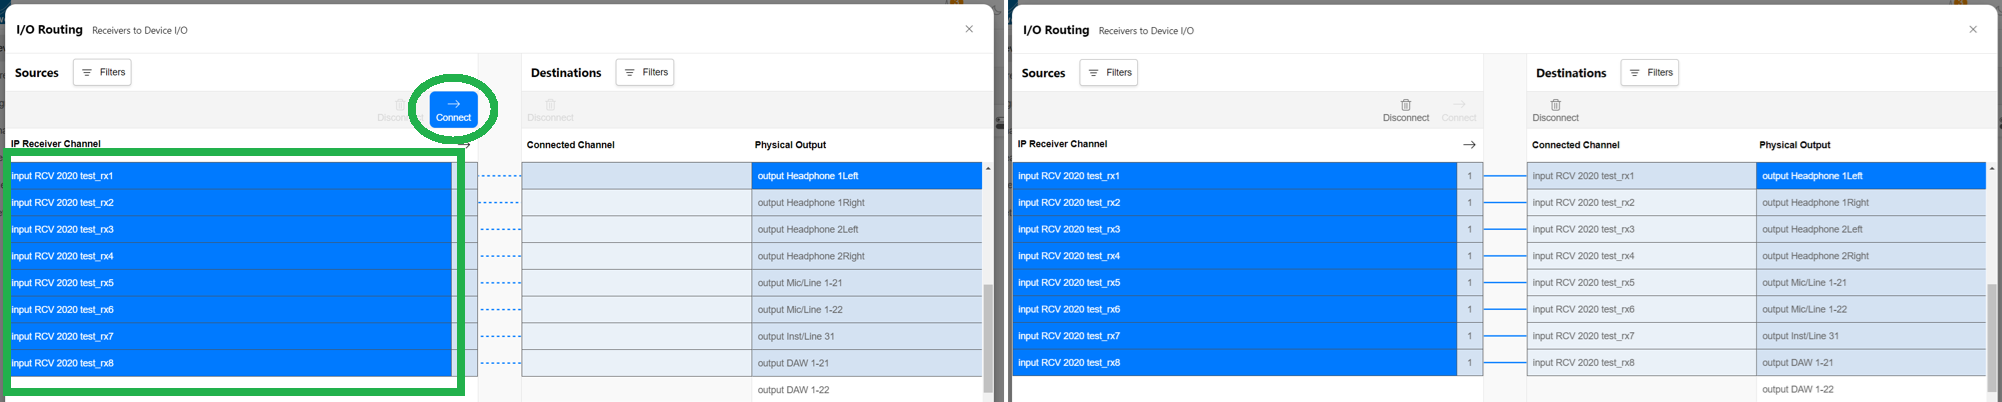Viewport: 2002px width, 402px height.
Task: Select output Inst/Line 31 in right window
Action: [x=1870, y=336]
